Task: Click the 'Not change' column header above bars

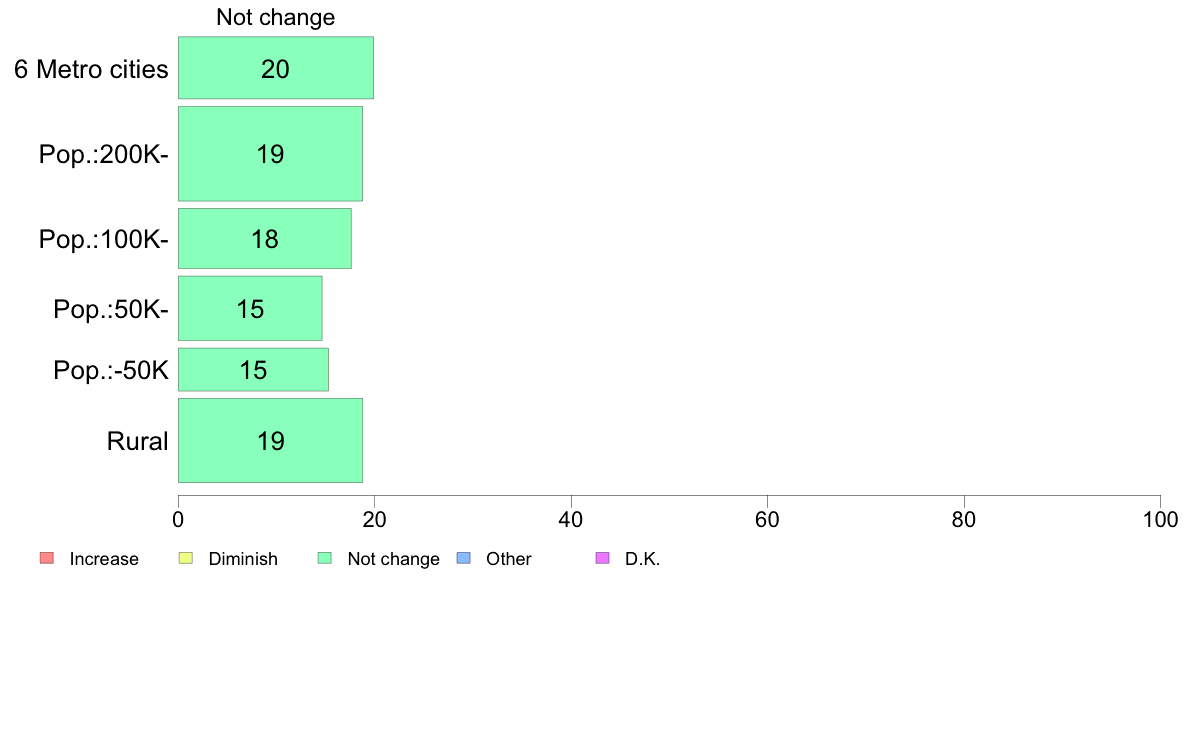Action: [x=276, y=18]
